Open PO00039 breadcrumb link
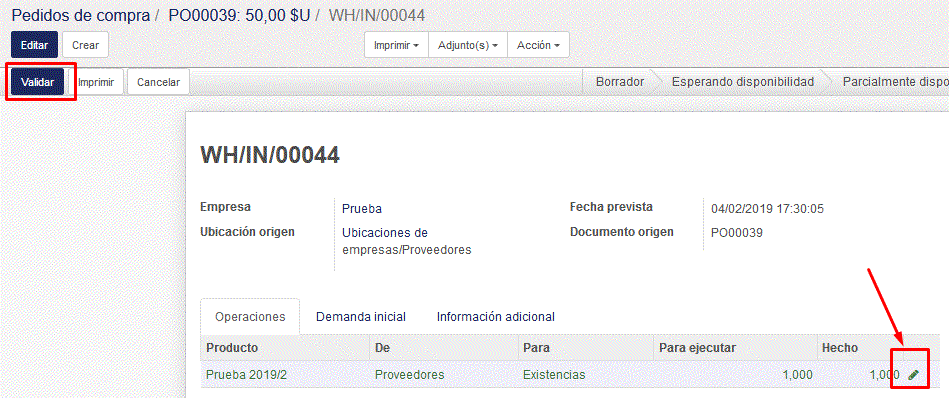The width and height of the screenshot is (949, 398). pos(239,15)
